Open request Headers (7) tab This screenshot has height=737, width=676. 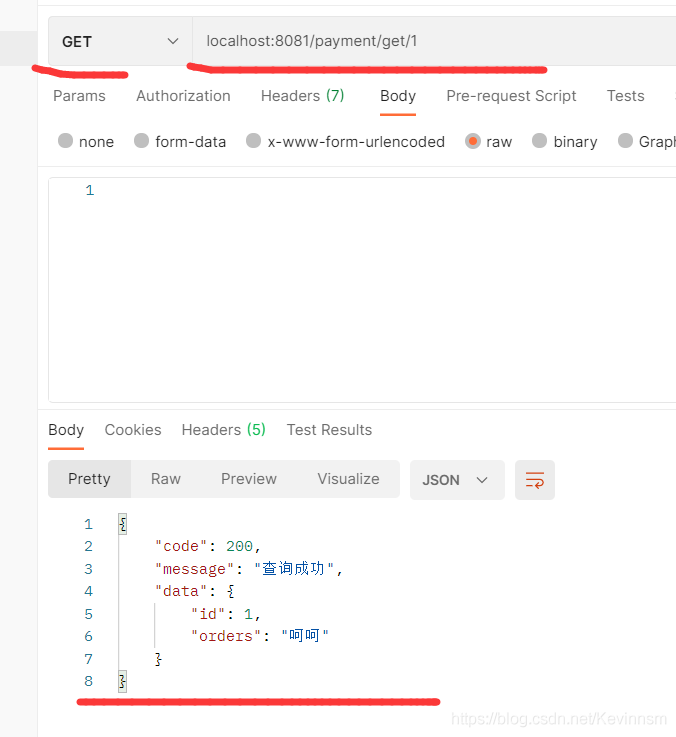(302, 96)
